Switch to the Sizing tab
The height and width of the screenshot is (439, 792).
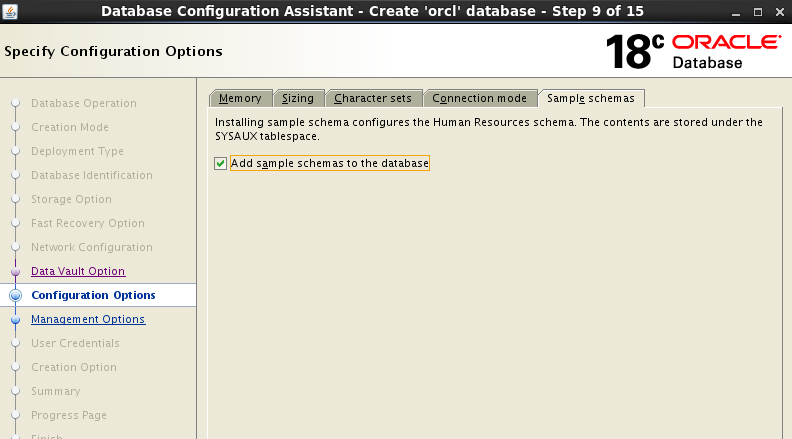(x=298, y=98)
